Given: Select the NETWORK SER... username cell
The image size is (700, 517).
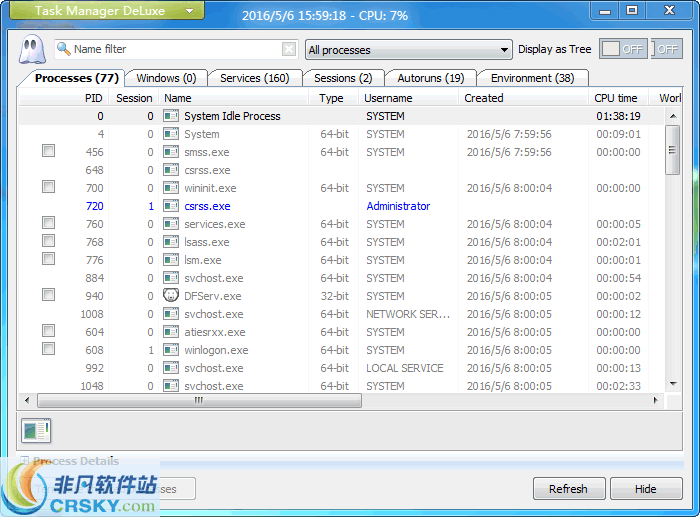Looking at the screenshot, I should pyautogui.click(x=408, y=314).
